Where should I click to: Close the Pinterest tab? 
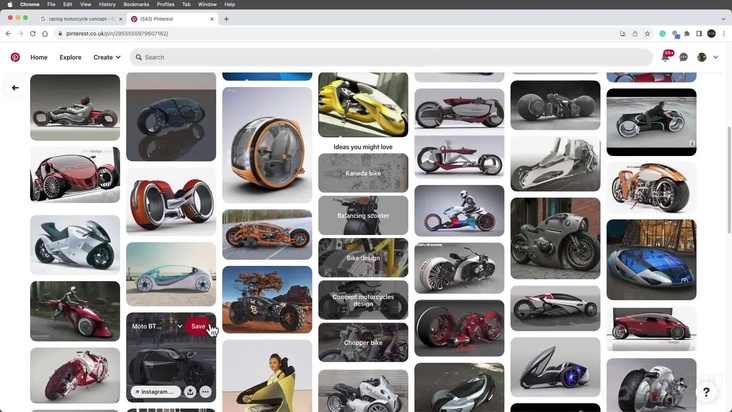pyautogui.click(x=212, y=19)
